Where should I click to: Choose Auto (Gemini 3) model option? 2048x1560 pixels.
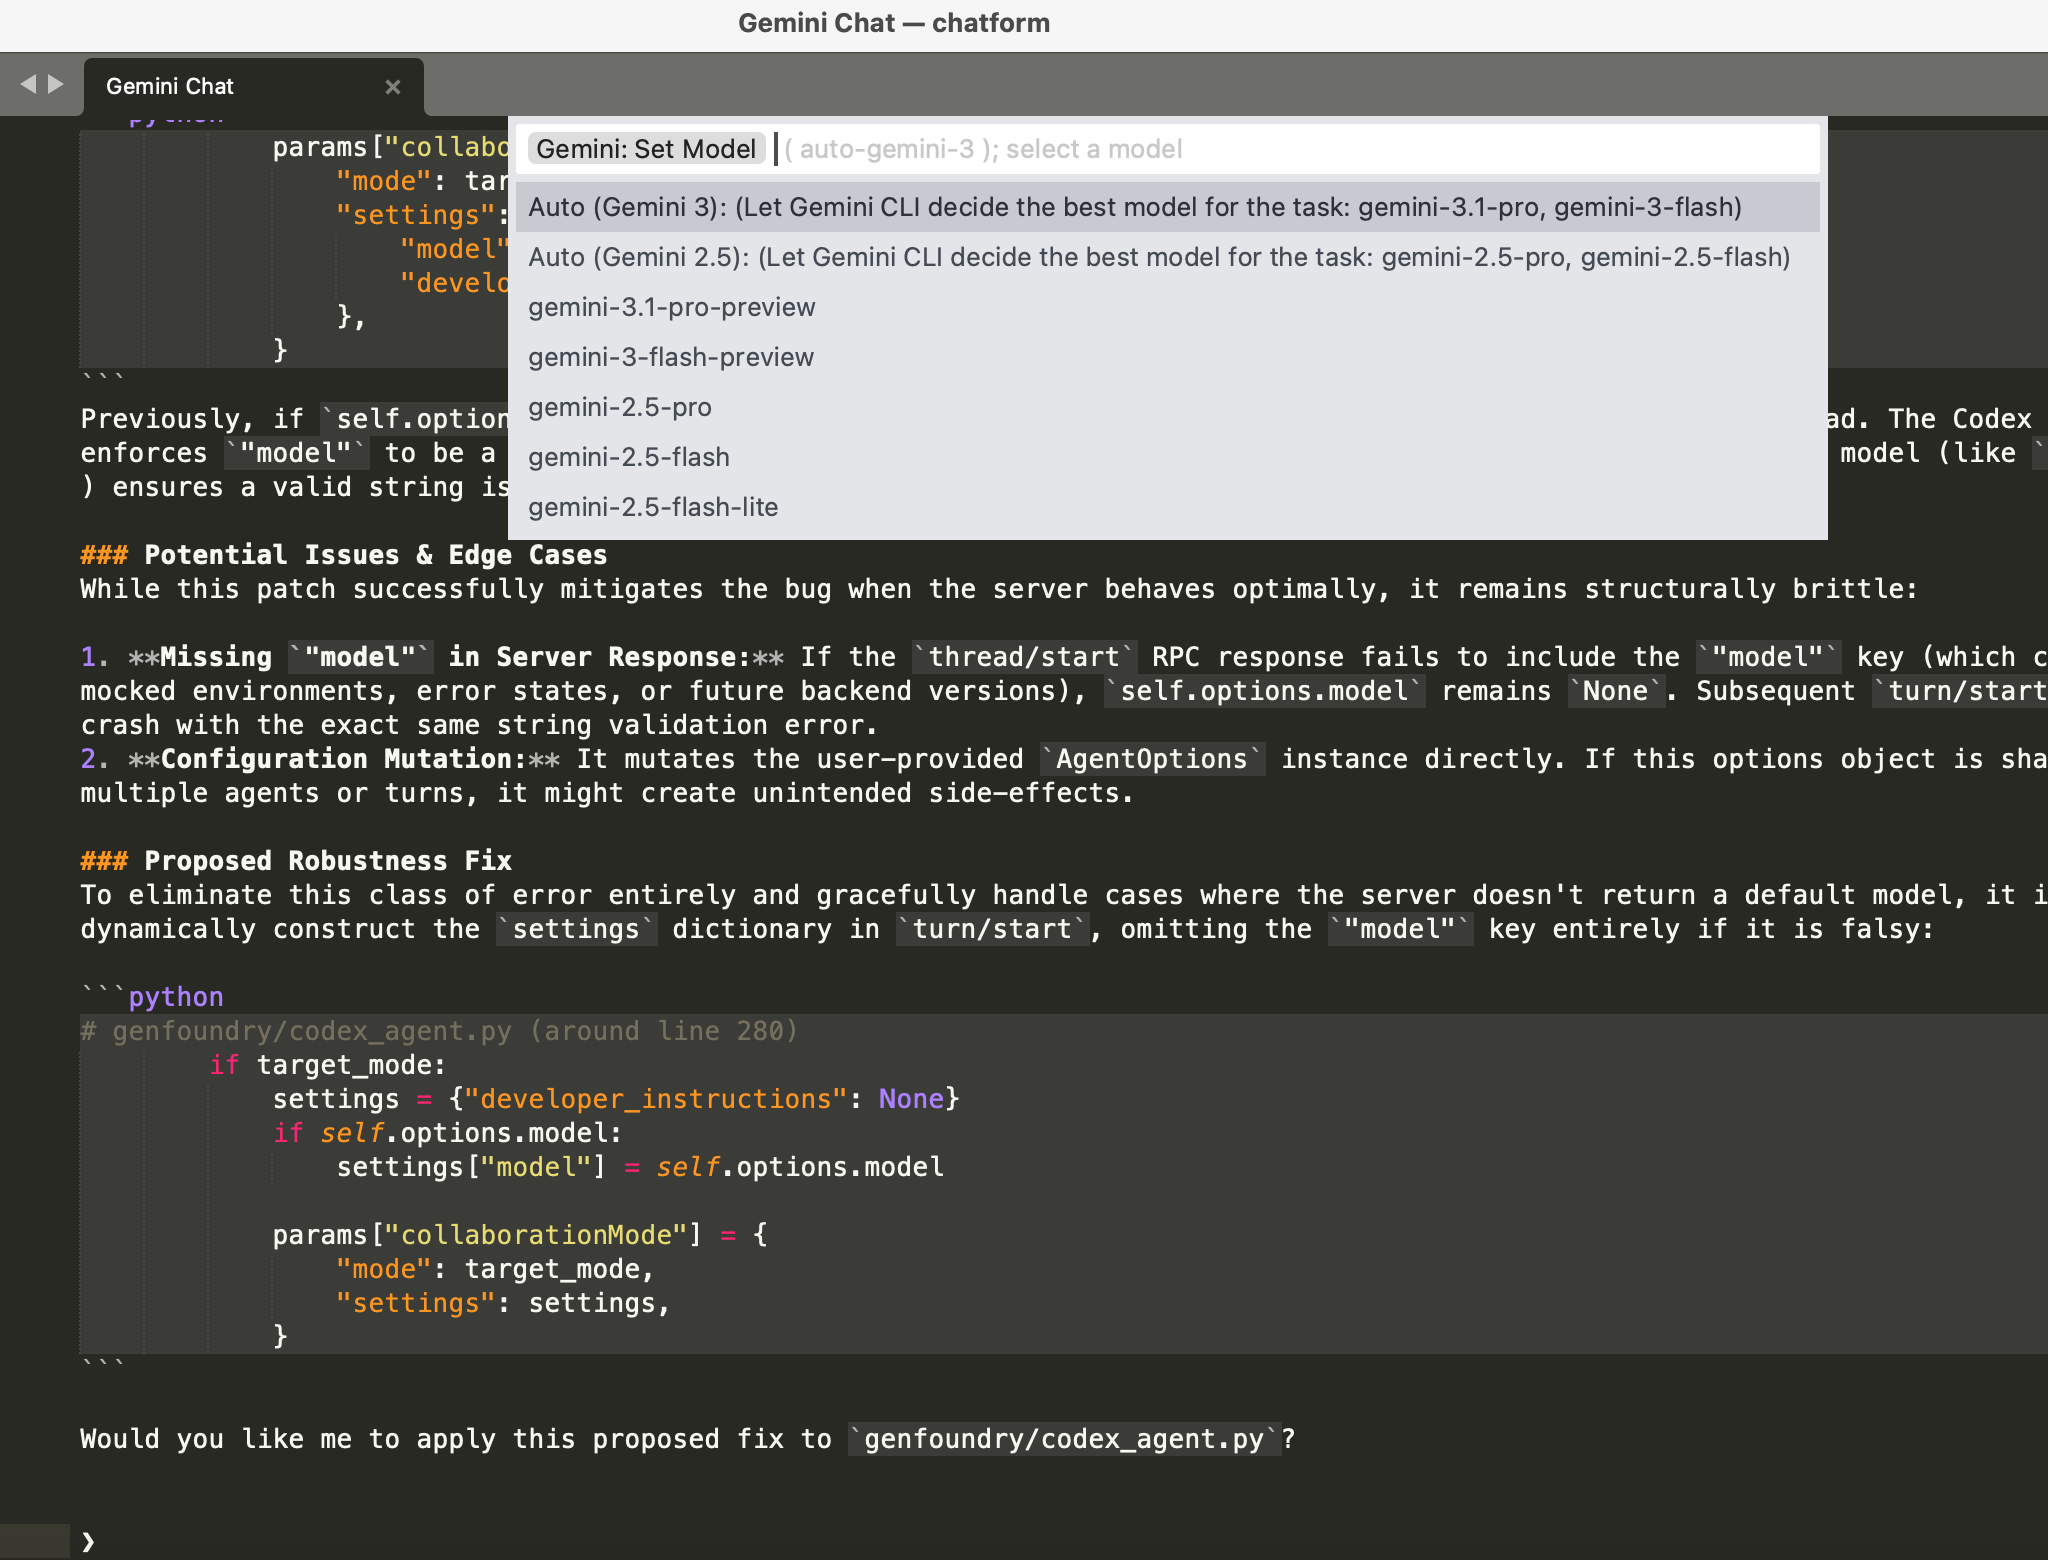coord(1167,207)
